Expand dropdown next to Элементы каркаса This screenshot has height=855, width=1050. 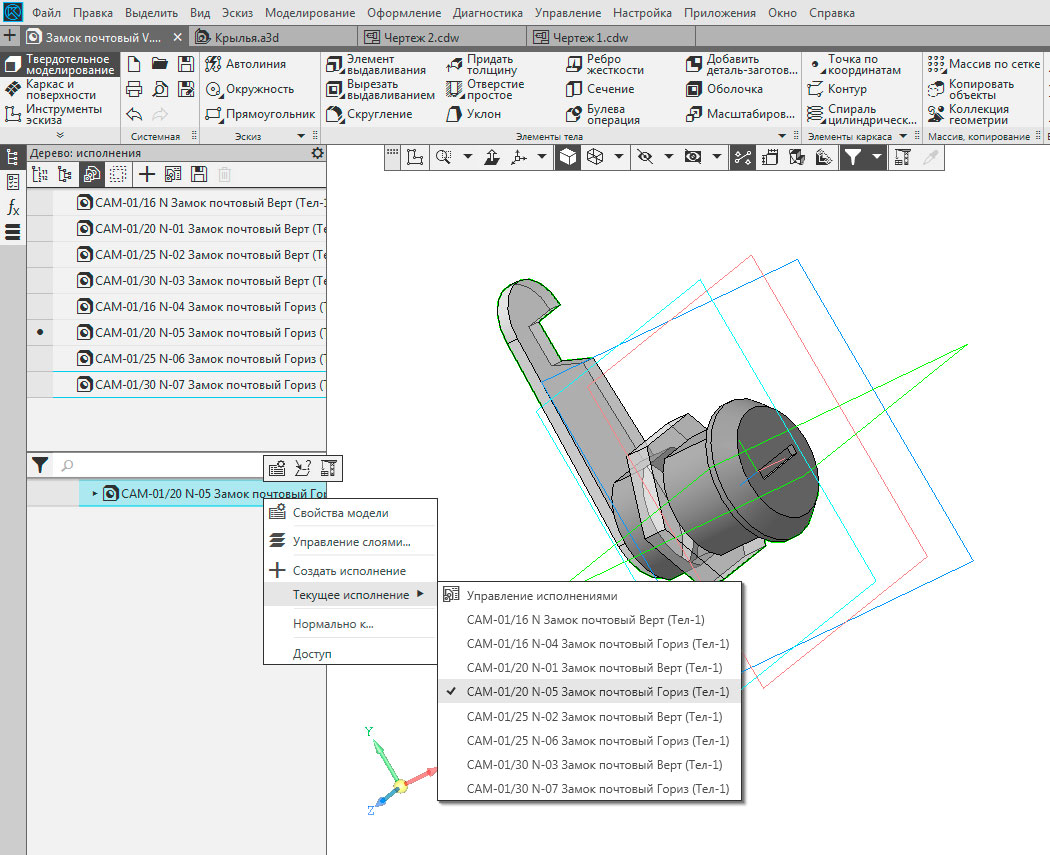[903, 136]
